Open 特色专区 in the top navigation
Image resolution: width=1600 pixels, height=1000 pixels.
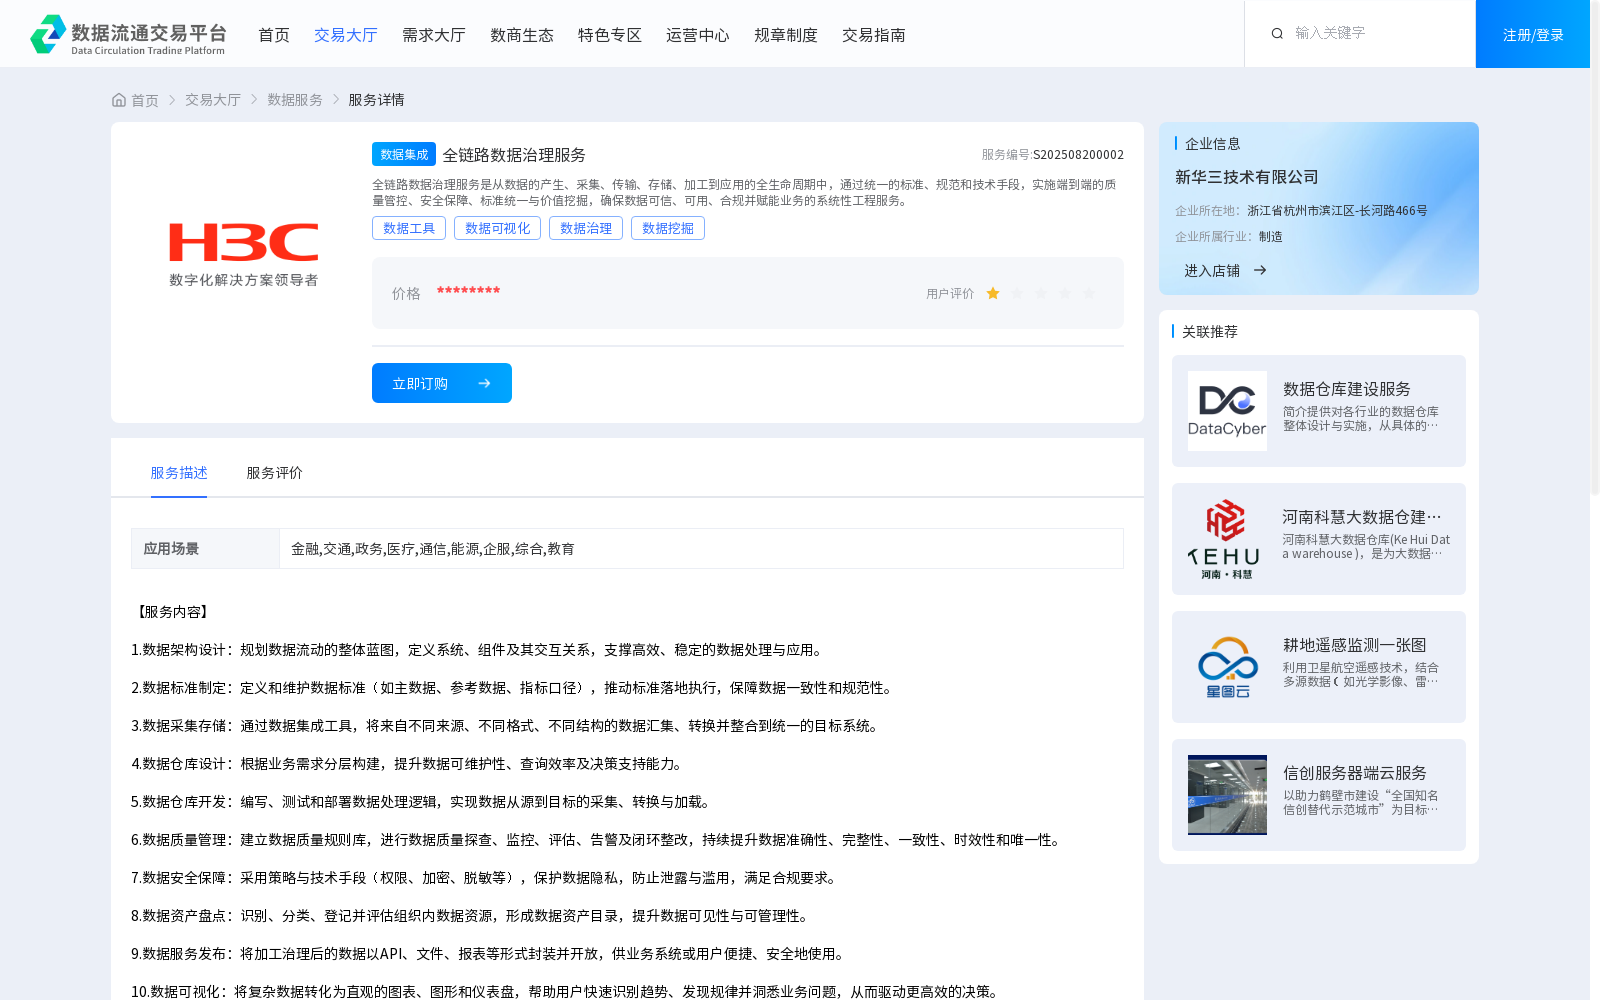(610, 35)
